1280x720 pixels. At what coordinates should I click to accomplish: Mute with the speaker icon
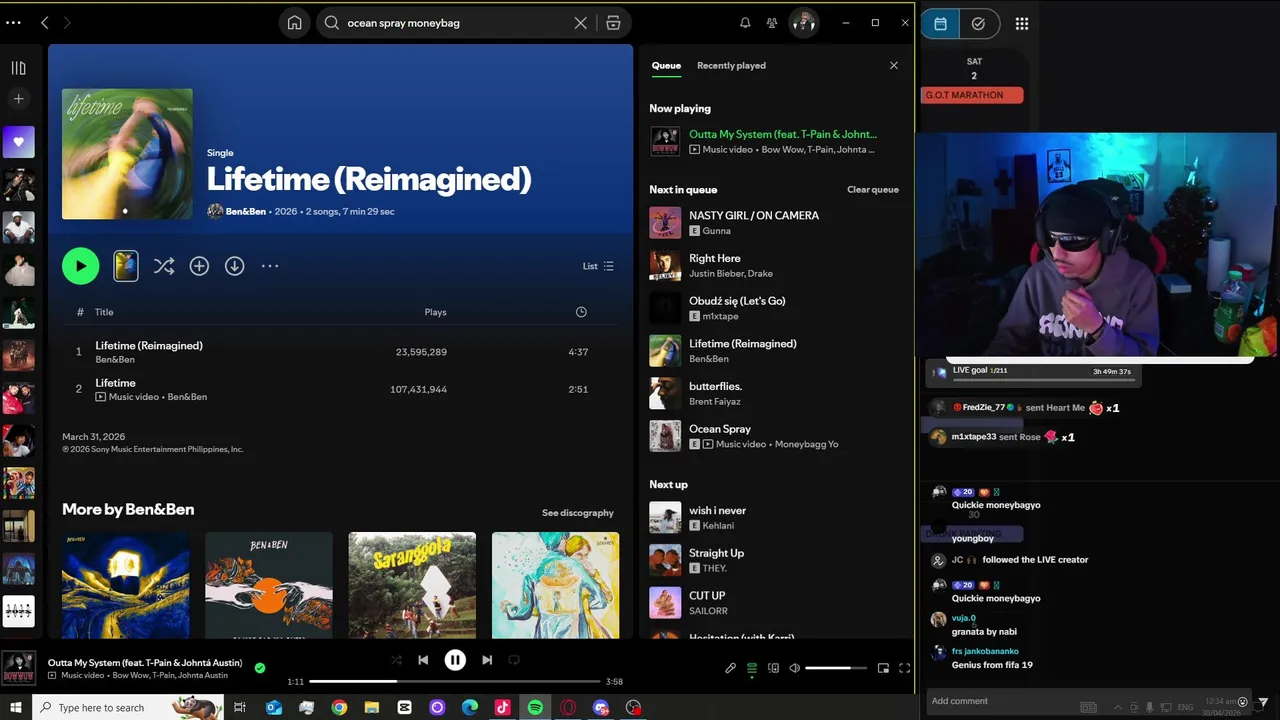[x=794, y=668]
